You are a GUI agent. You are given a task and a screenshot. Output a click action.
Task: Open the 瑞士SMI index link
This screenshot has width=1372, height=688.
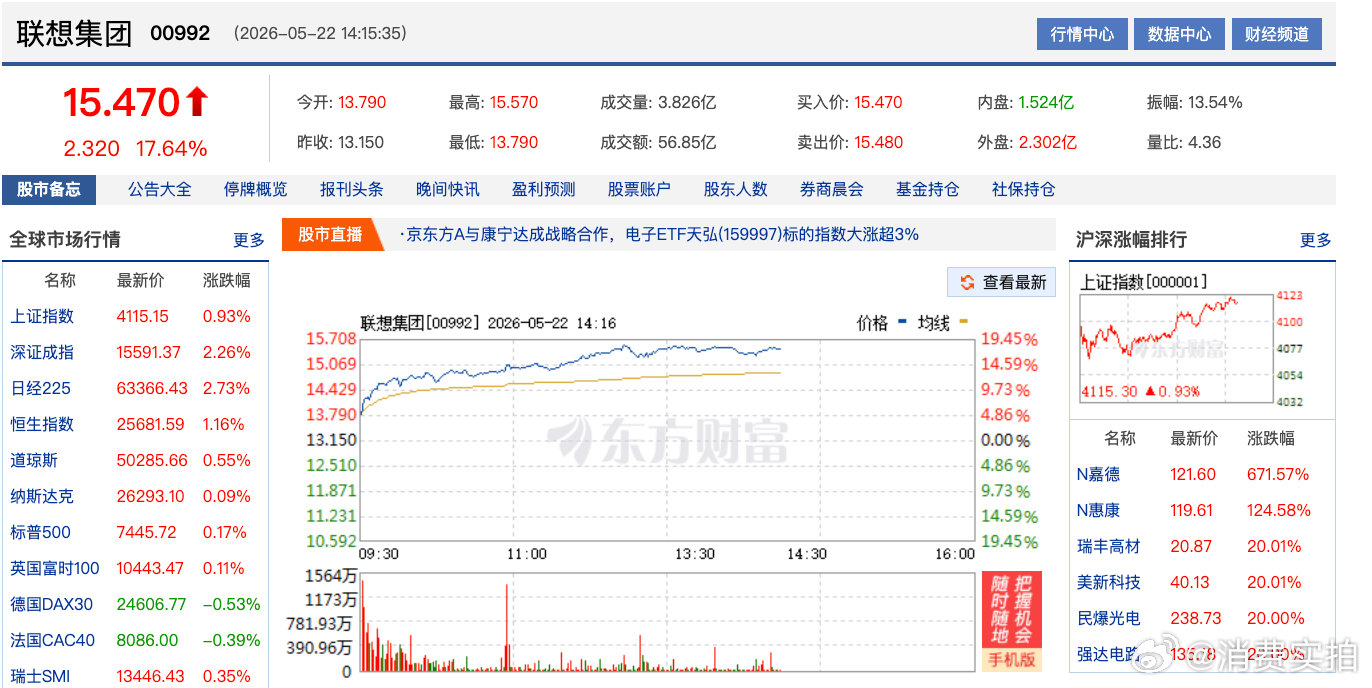click(40, 676)
